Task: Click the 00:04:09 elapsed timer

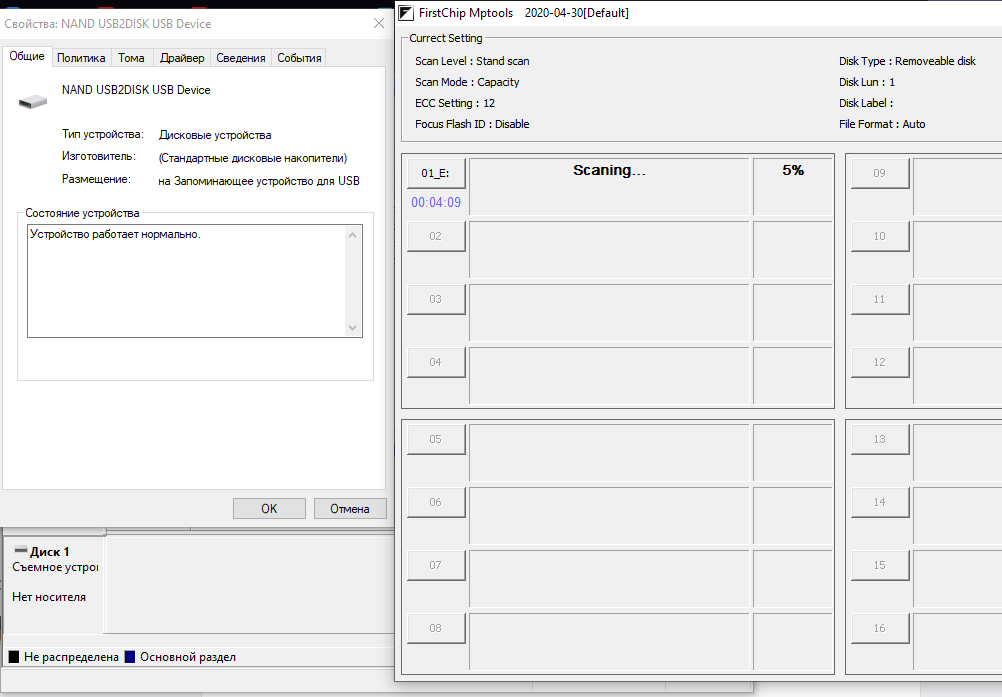Action: pyautogui.click(x=436, y=203)
